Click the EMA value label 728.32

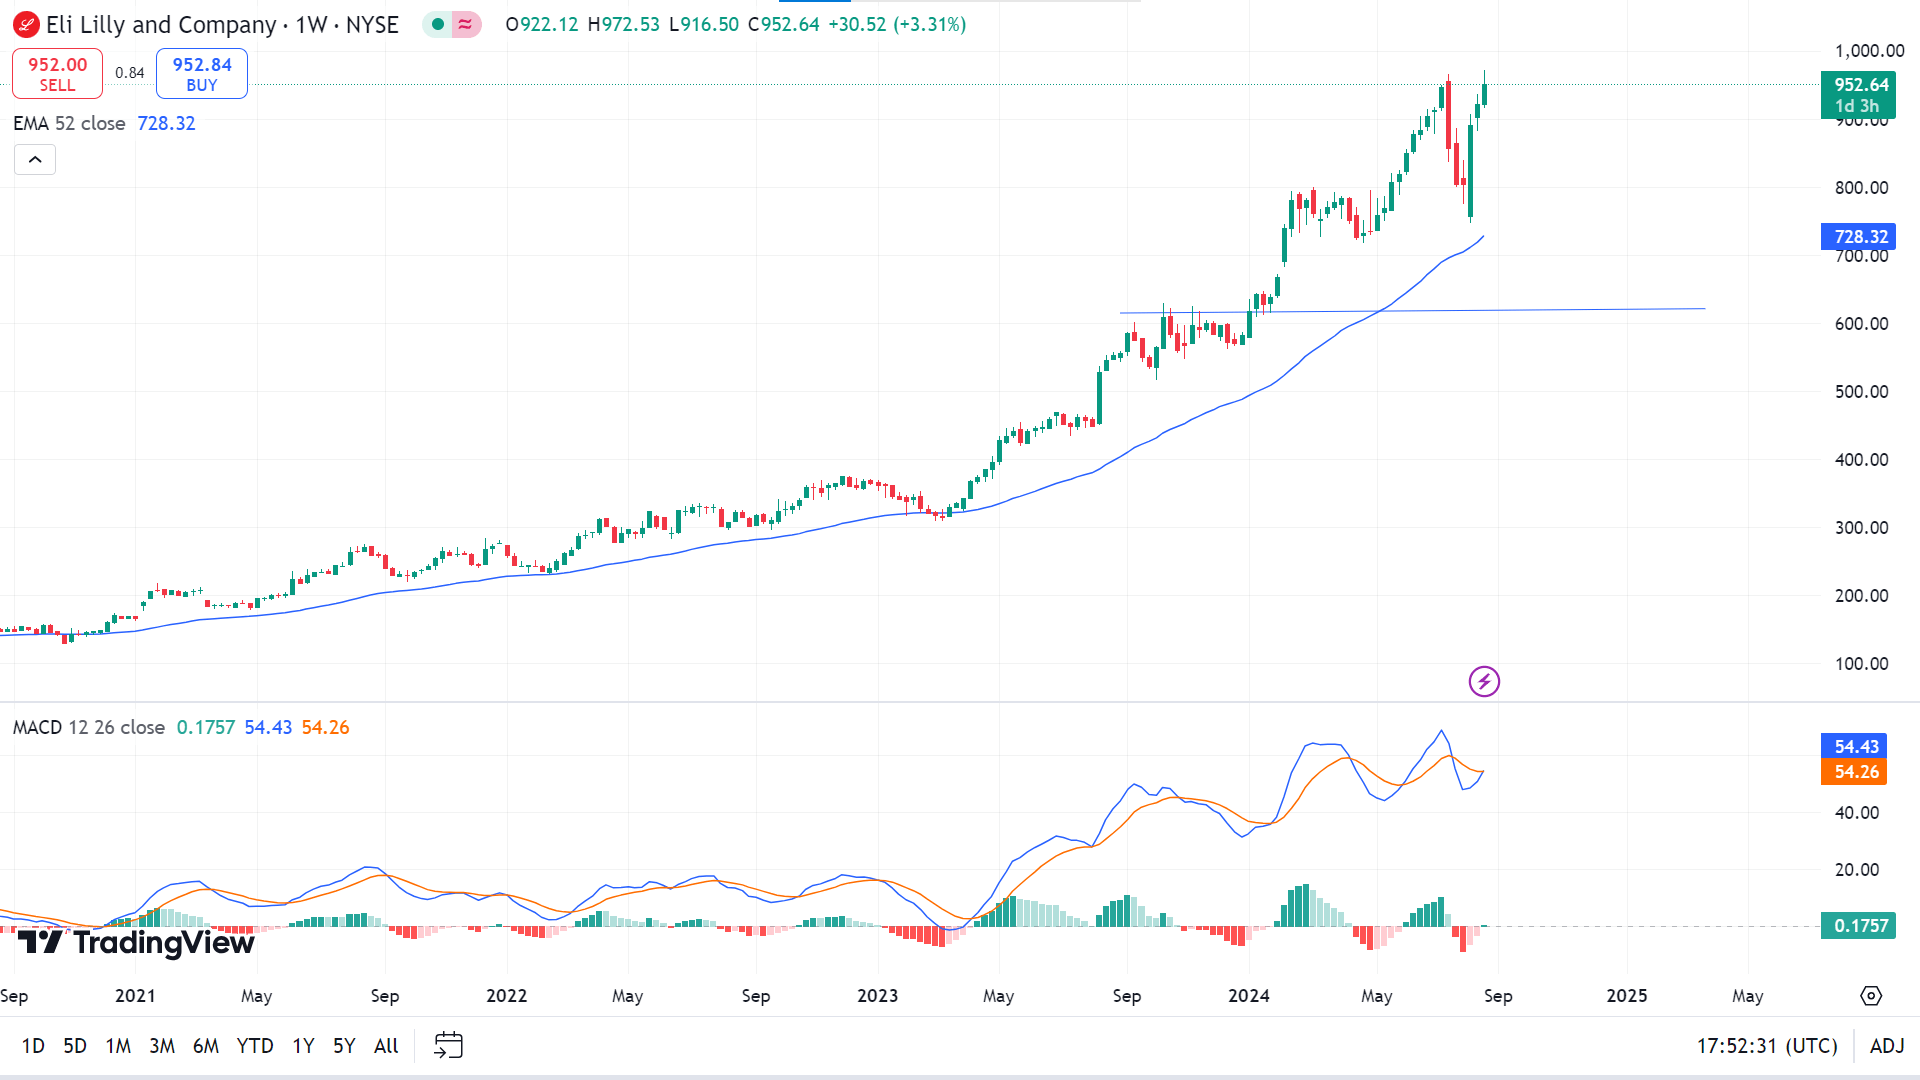pyautogui.click(x=1858, y=237)
